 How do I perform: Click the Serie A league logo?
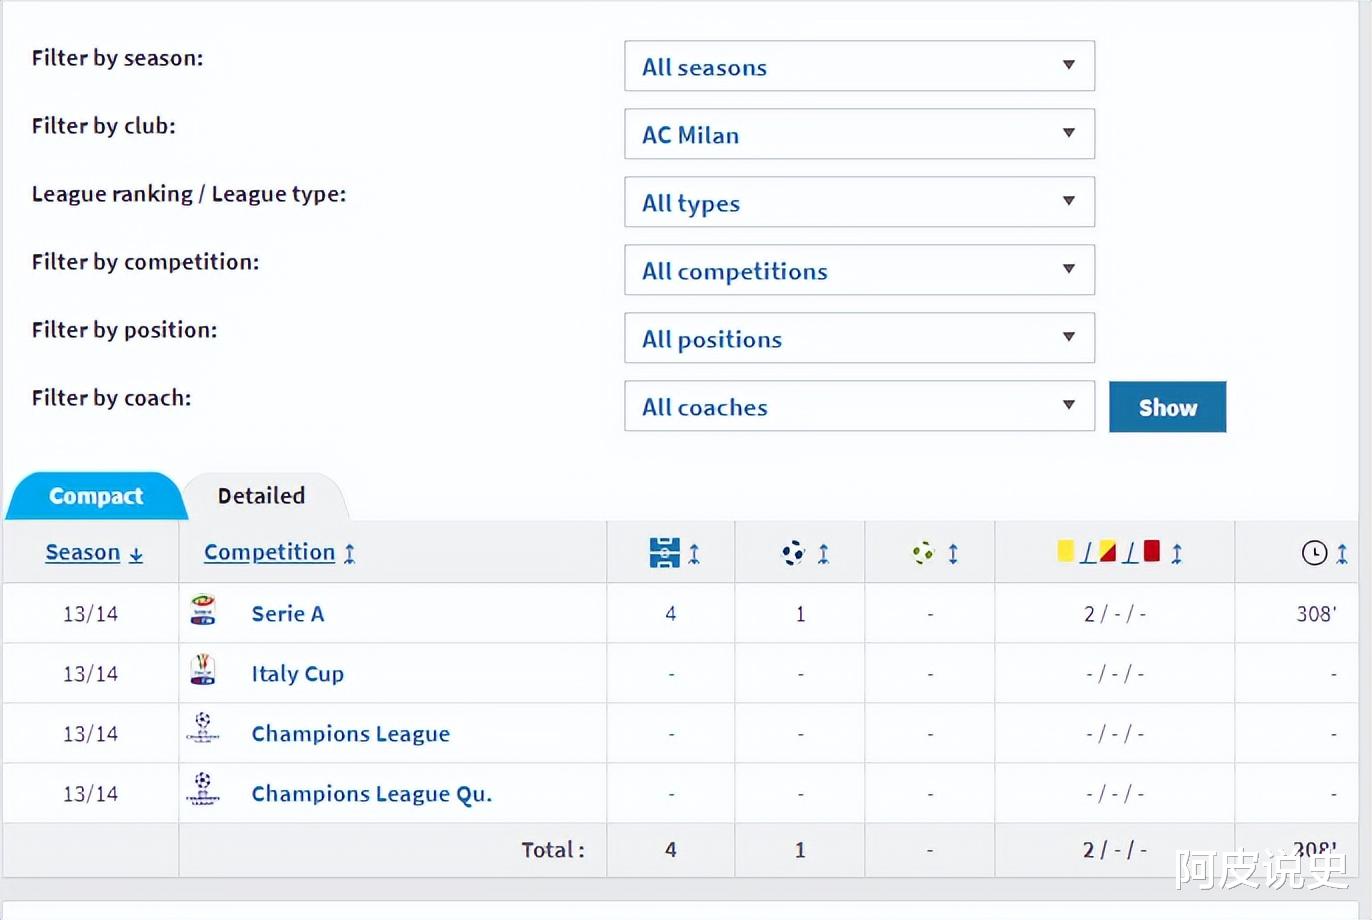pos(203,611)
